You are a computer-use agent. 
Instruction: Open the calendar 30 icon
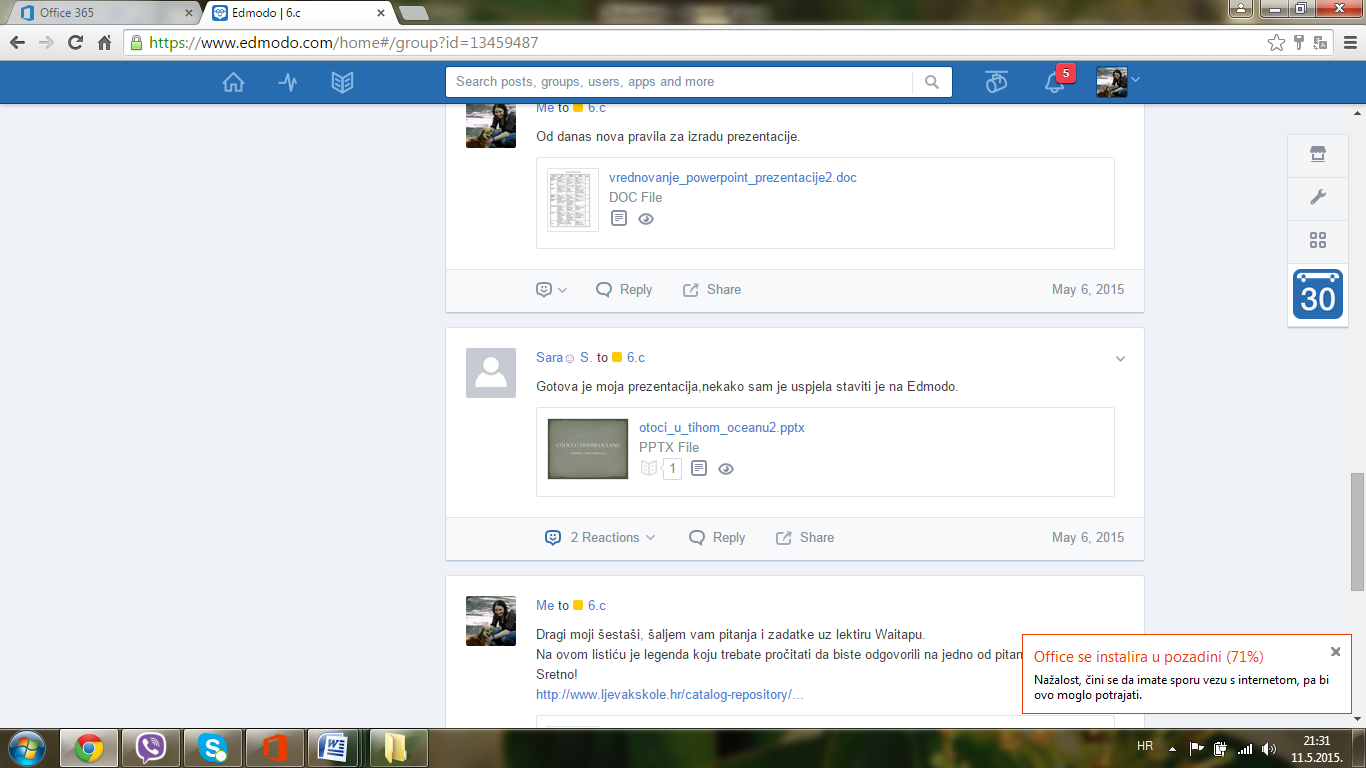[1318, 294]
